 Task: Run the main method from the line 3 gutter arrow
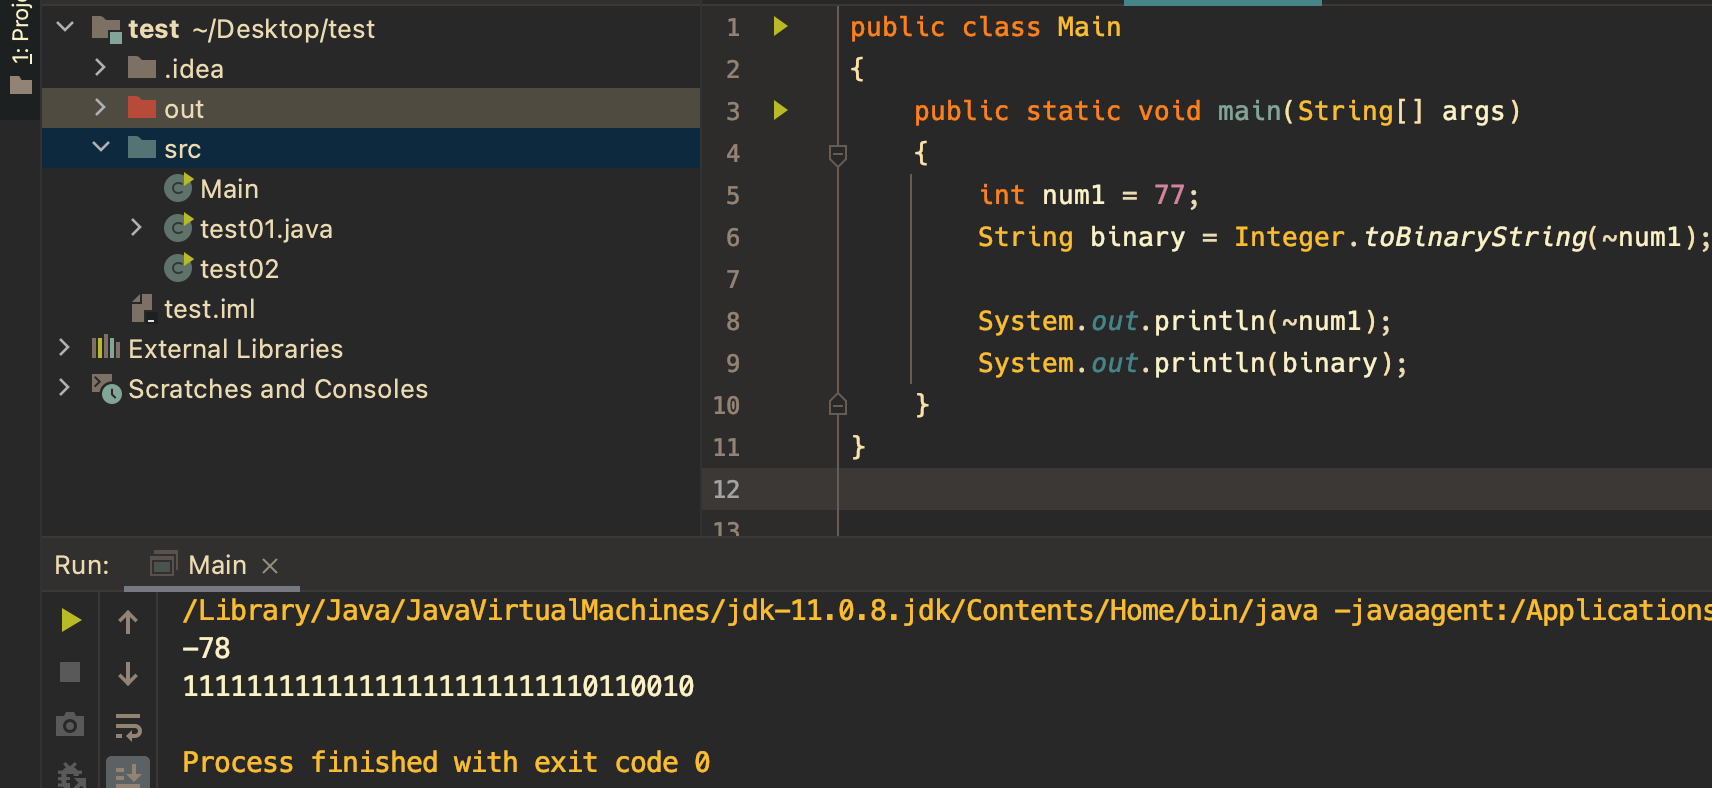(781, 110)
